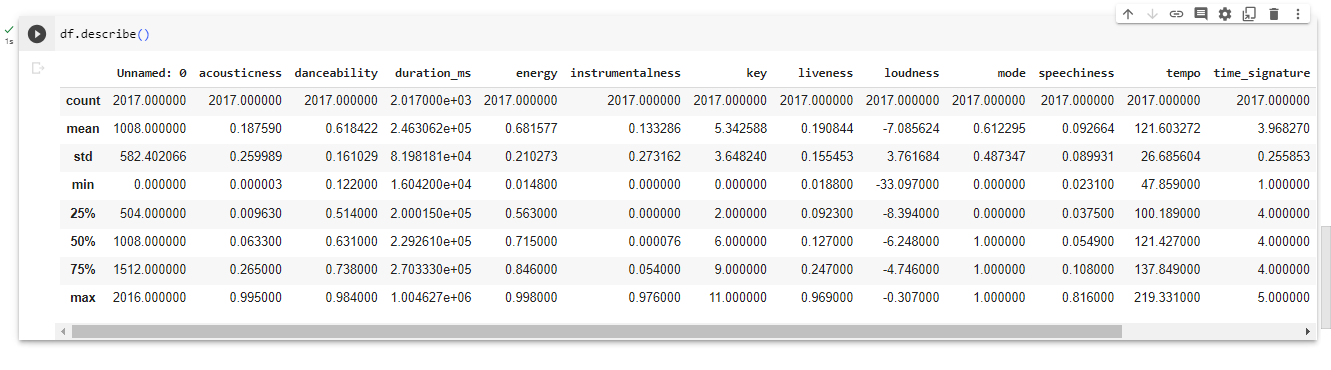
Task: Click the output toggle icon beside table
Action: tap(38, 68)
